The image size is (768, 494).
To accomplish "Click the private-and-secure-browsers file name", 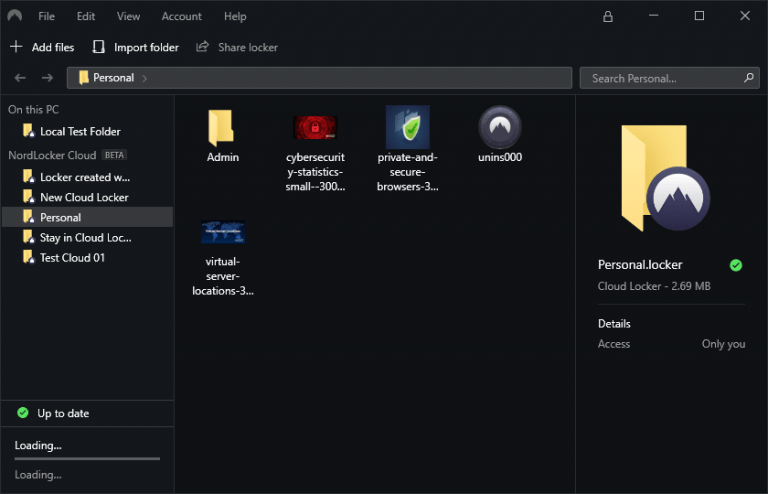I will tap(408, 172).
